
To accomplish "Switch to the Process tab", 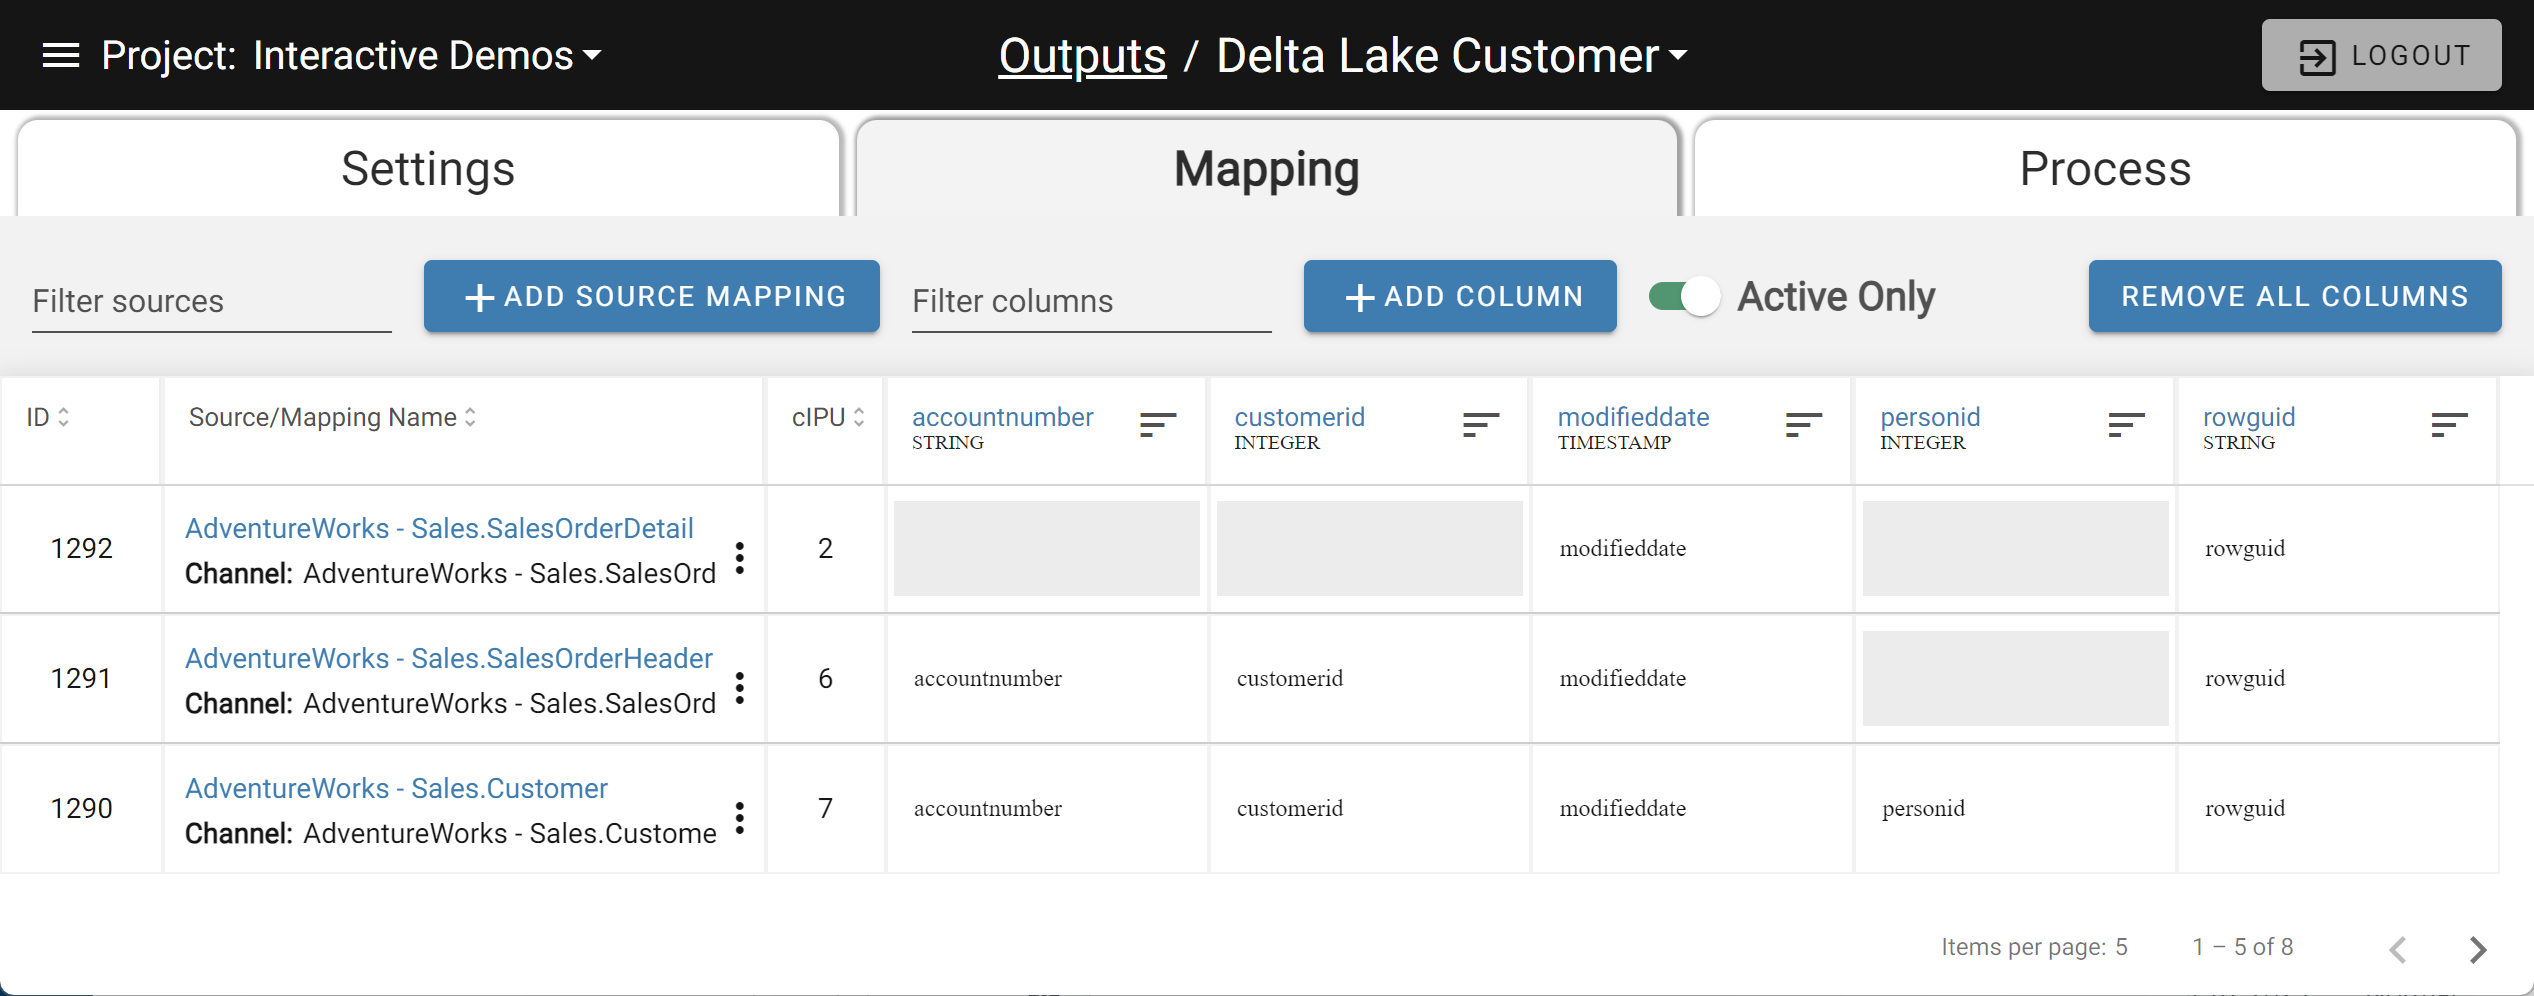I will pyautogui.click(x=2105, y=168).
